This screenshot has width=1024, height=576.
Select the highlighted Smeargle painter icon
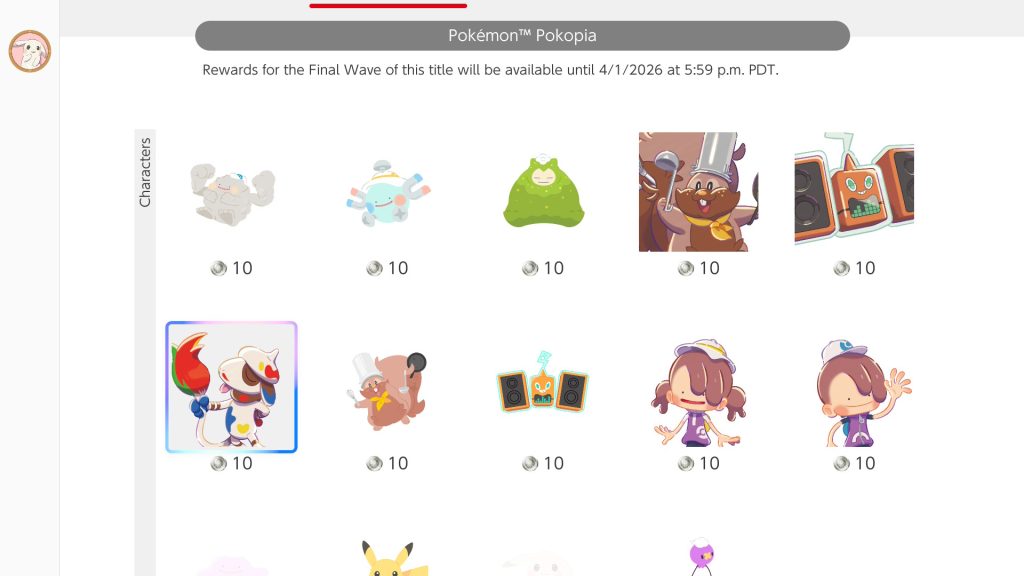tap(231, 387)
